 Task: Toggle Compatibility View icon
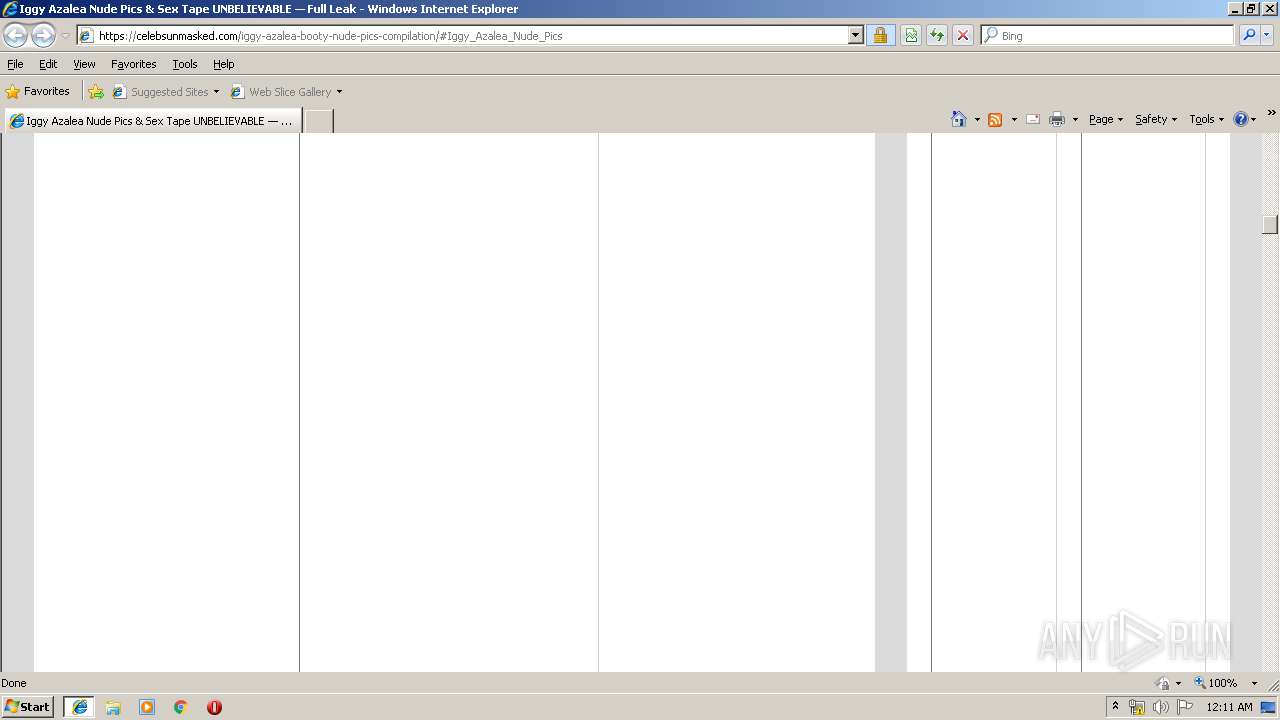click(911, 36)
